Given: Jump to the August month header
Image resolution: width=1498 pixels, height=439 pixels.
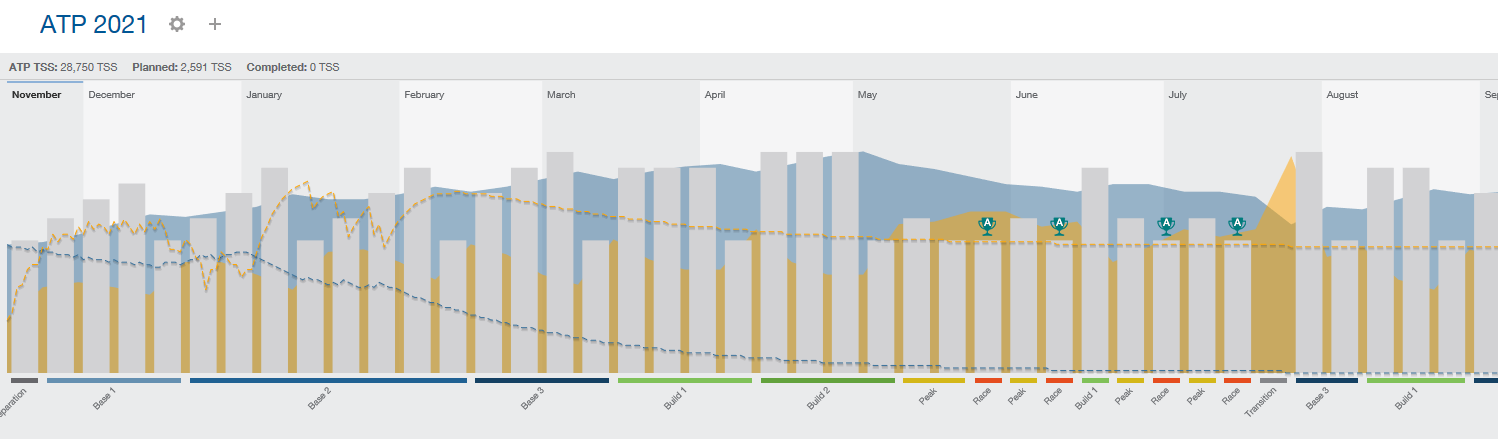Looking at the screenshot, I should tap(1342, 95).
